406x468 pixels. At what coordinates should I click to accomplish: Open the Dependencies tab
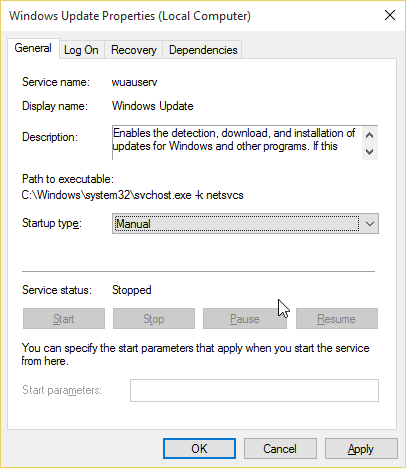[x=203, y=50]
